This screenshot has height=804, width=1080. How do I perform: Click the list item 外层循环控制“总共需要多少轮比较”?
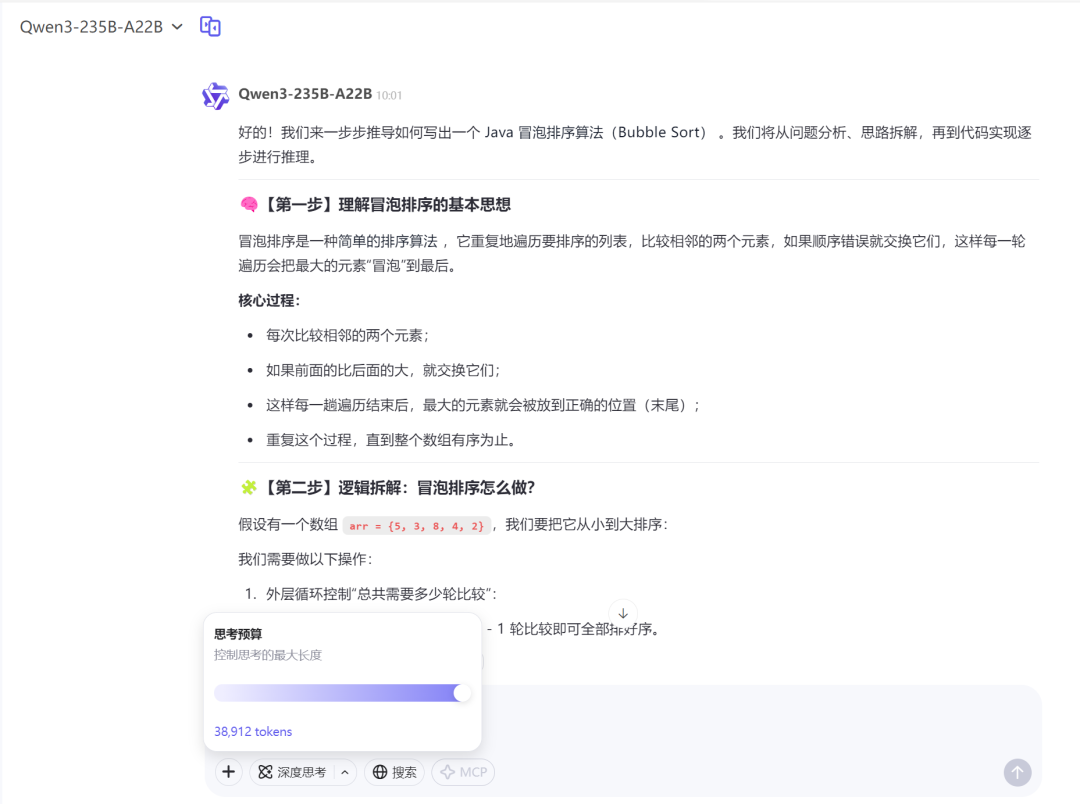[382, 594]
